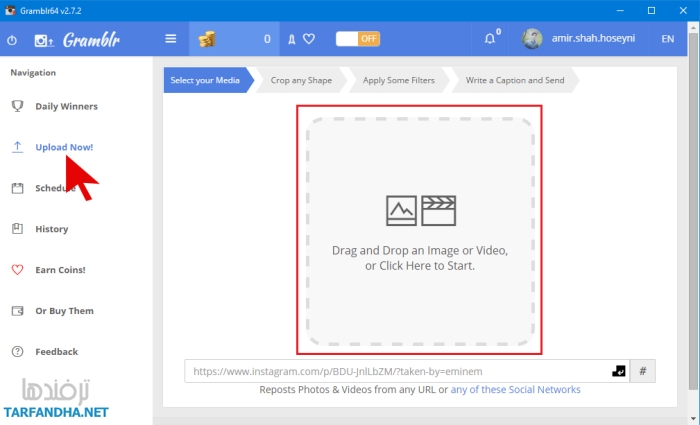Image resolution: width=700 pixels, height=425 pixels.
Task: Click the red heart Earn Coins icon
Action: [x=17, y=270]
